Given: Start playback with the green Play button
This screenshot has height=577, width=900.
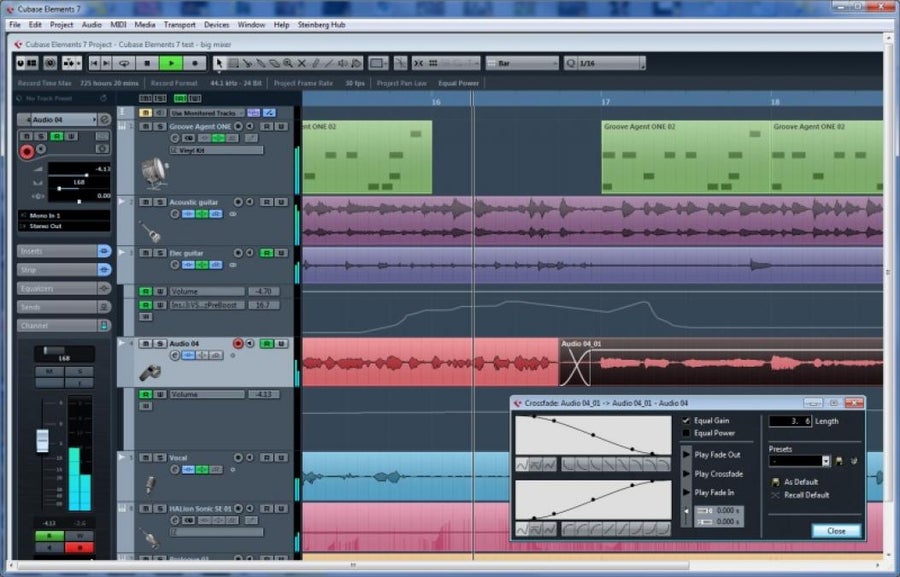Looking at the screenshot, I should tap(171, 63).
